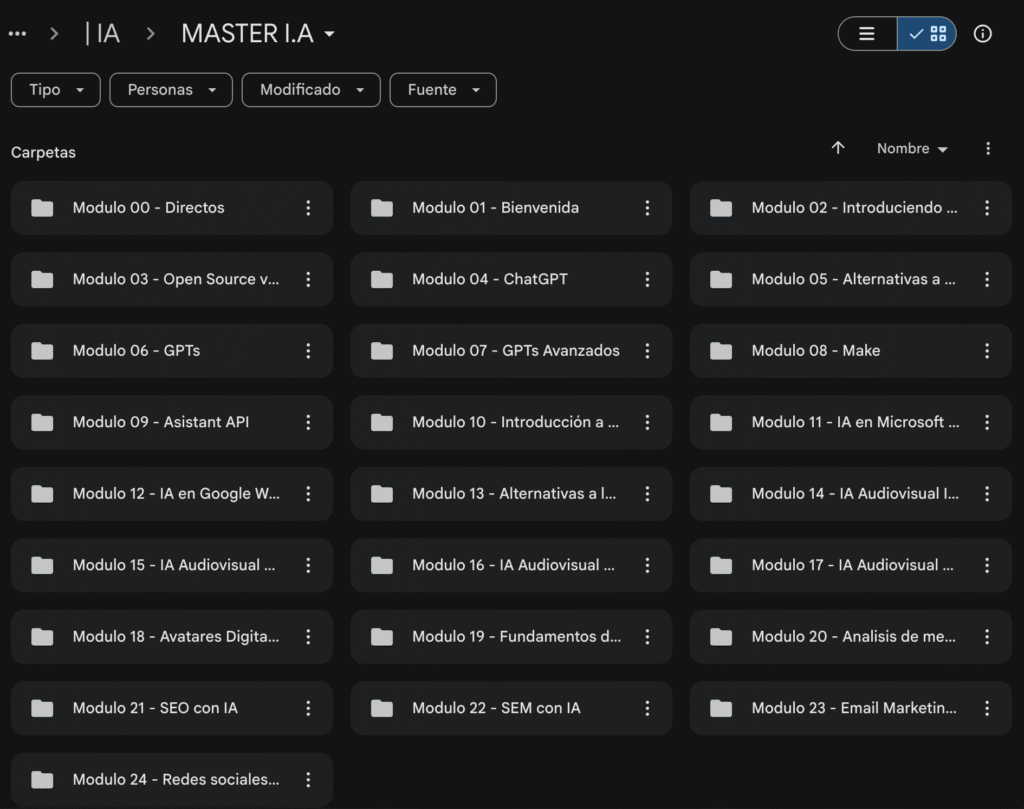Open the Fuente filter dropdown
Viewport: 1024px width, 809px height.
[x=443, y=90]
